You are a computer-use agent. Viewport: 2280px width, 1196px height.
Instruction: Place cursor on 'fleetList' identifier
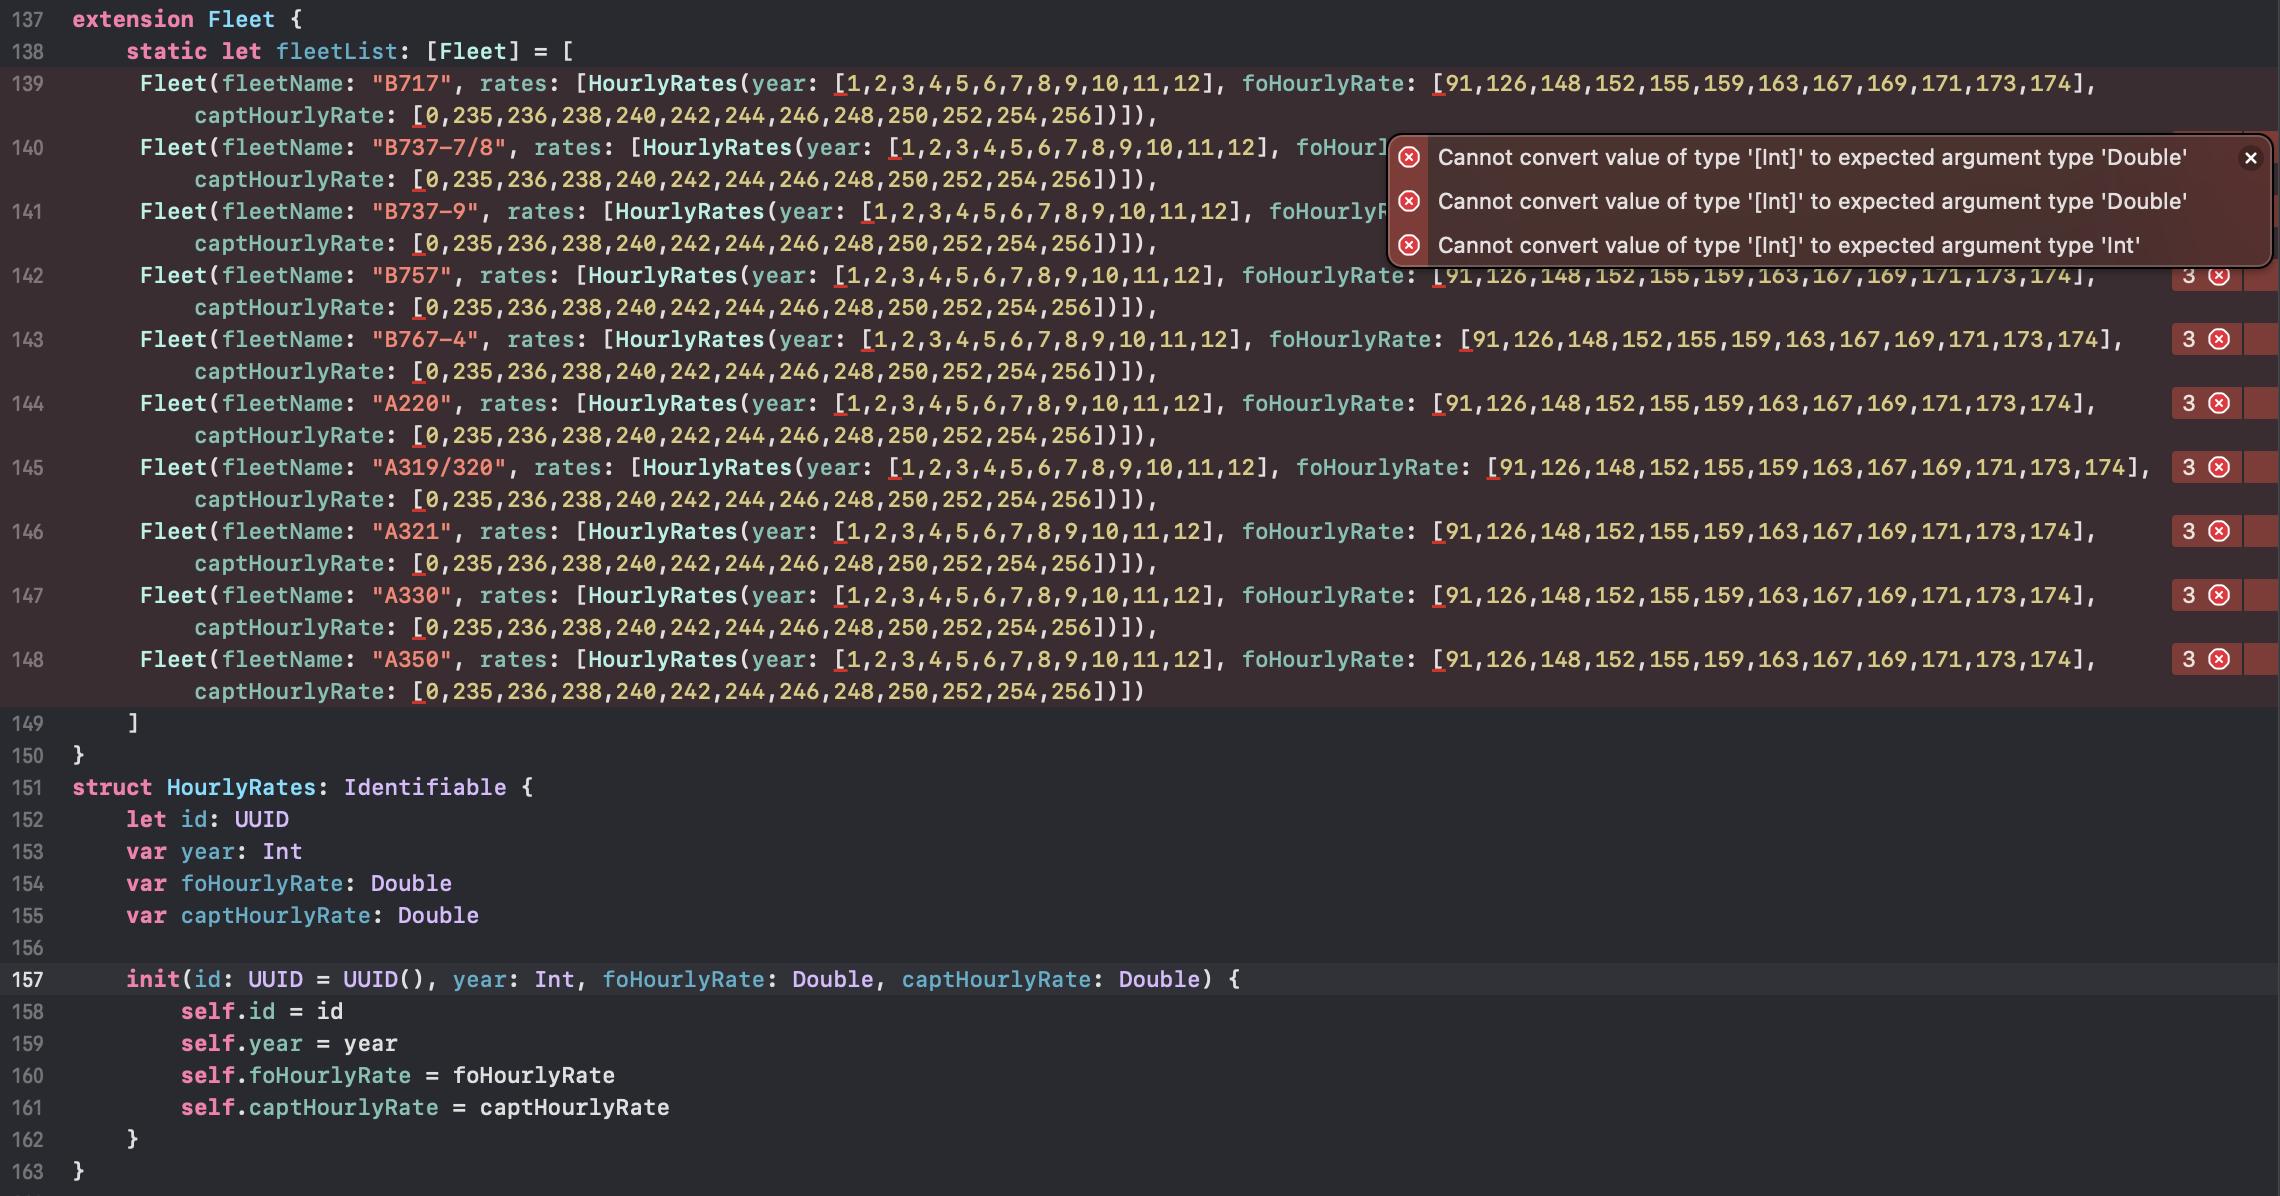[x=337, y=51]
